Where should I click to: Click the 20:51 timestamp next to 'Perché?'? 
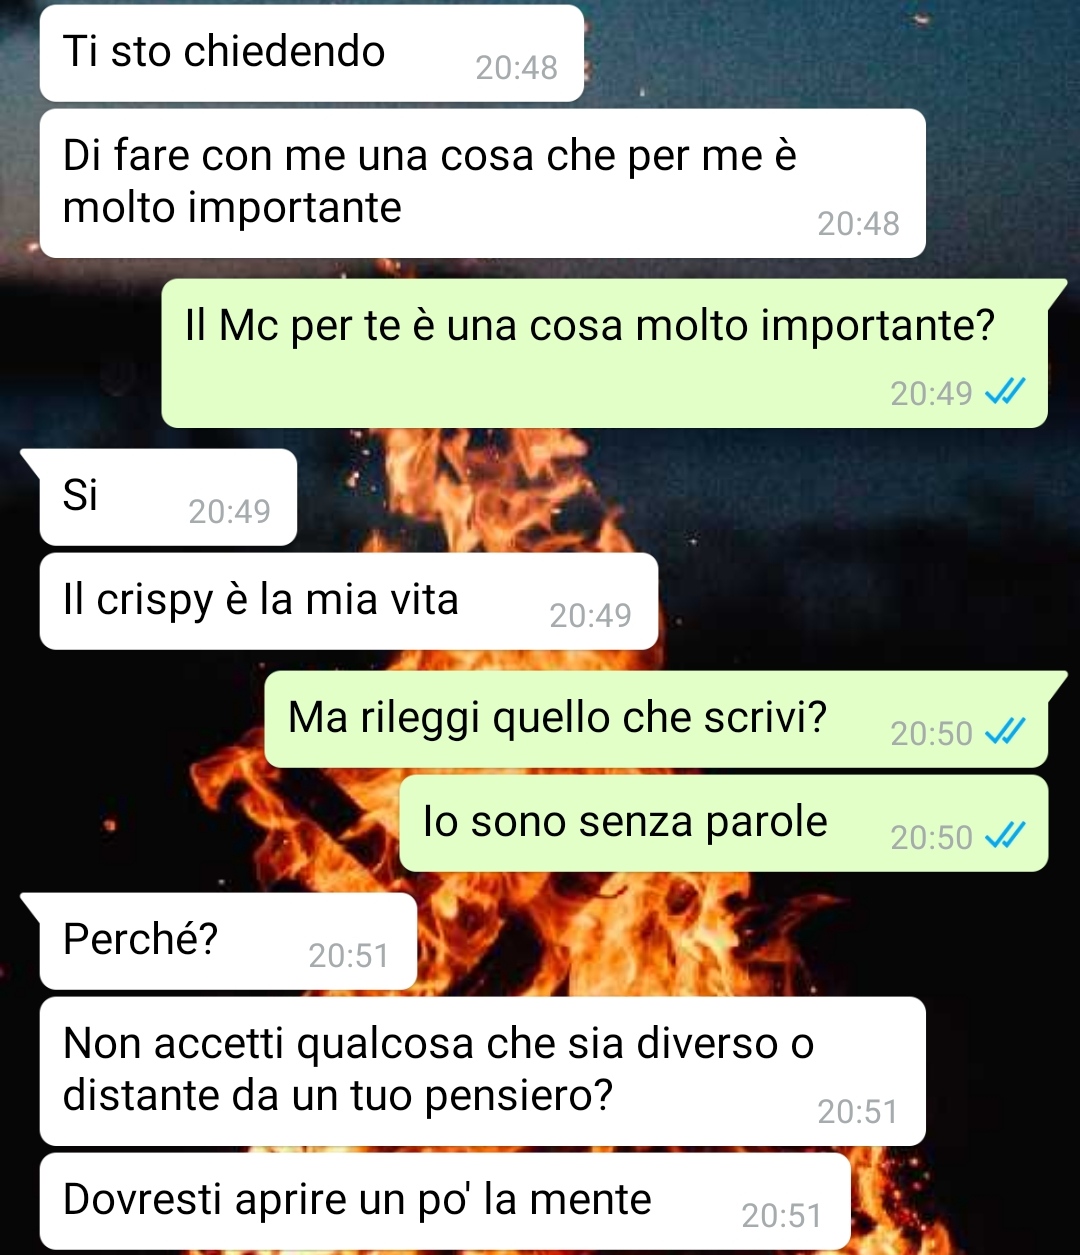[x=348, y=956]
